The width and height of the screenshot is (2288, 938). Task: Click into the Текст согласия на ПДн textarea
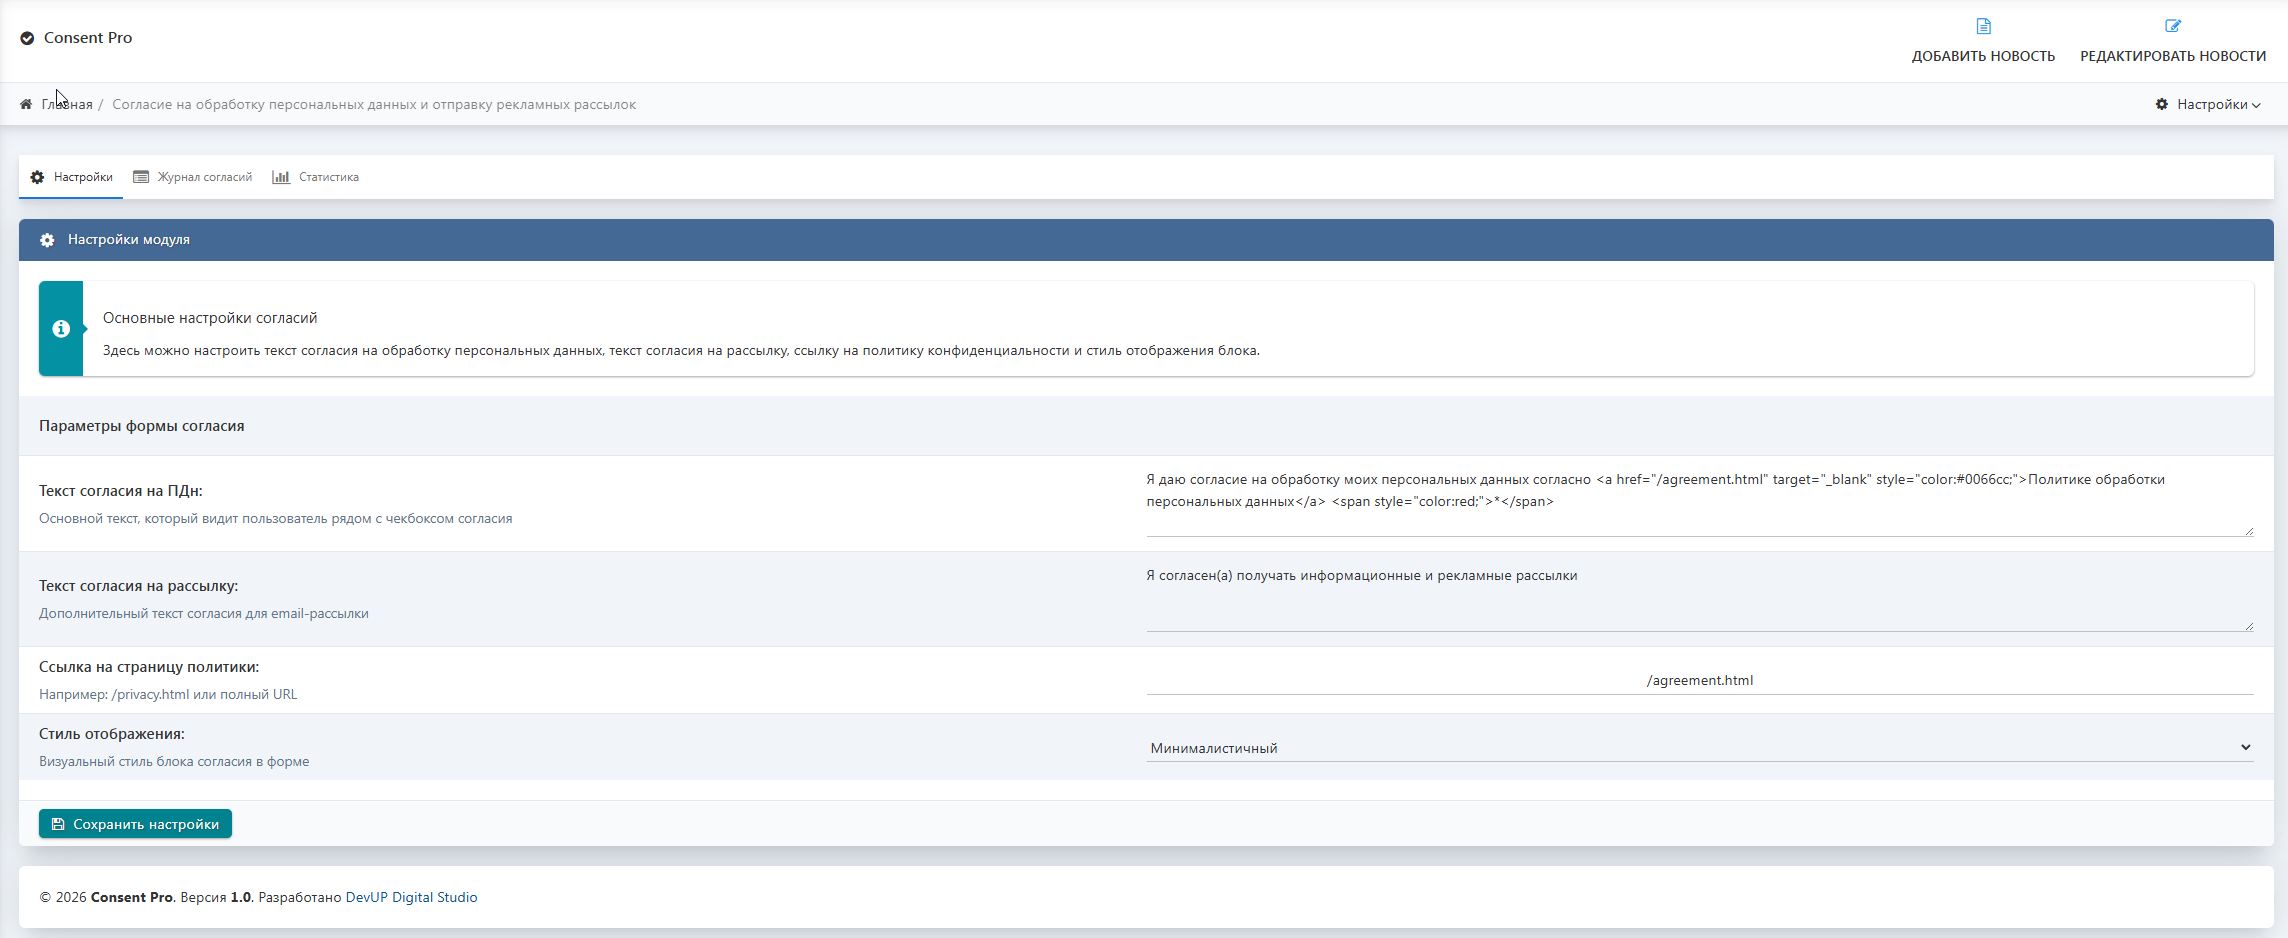1698,502
